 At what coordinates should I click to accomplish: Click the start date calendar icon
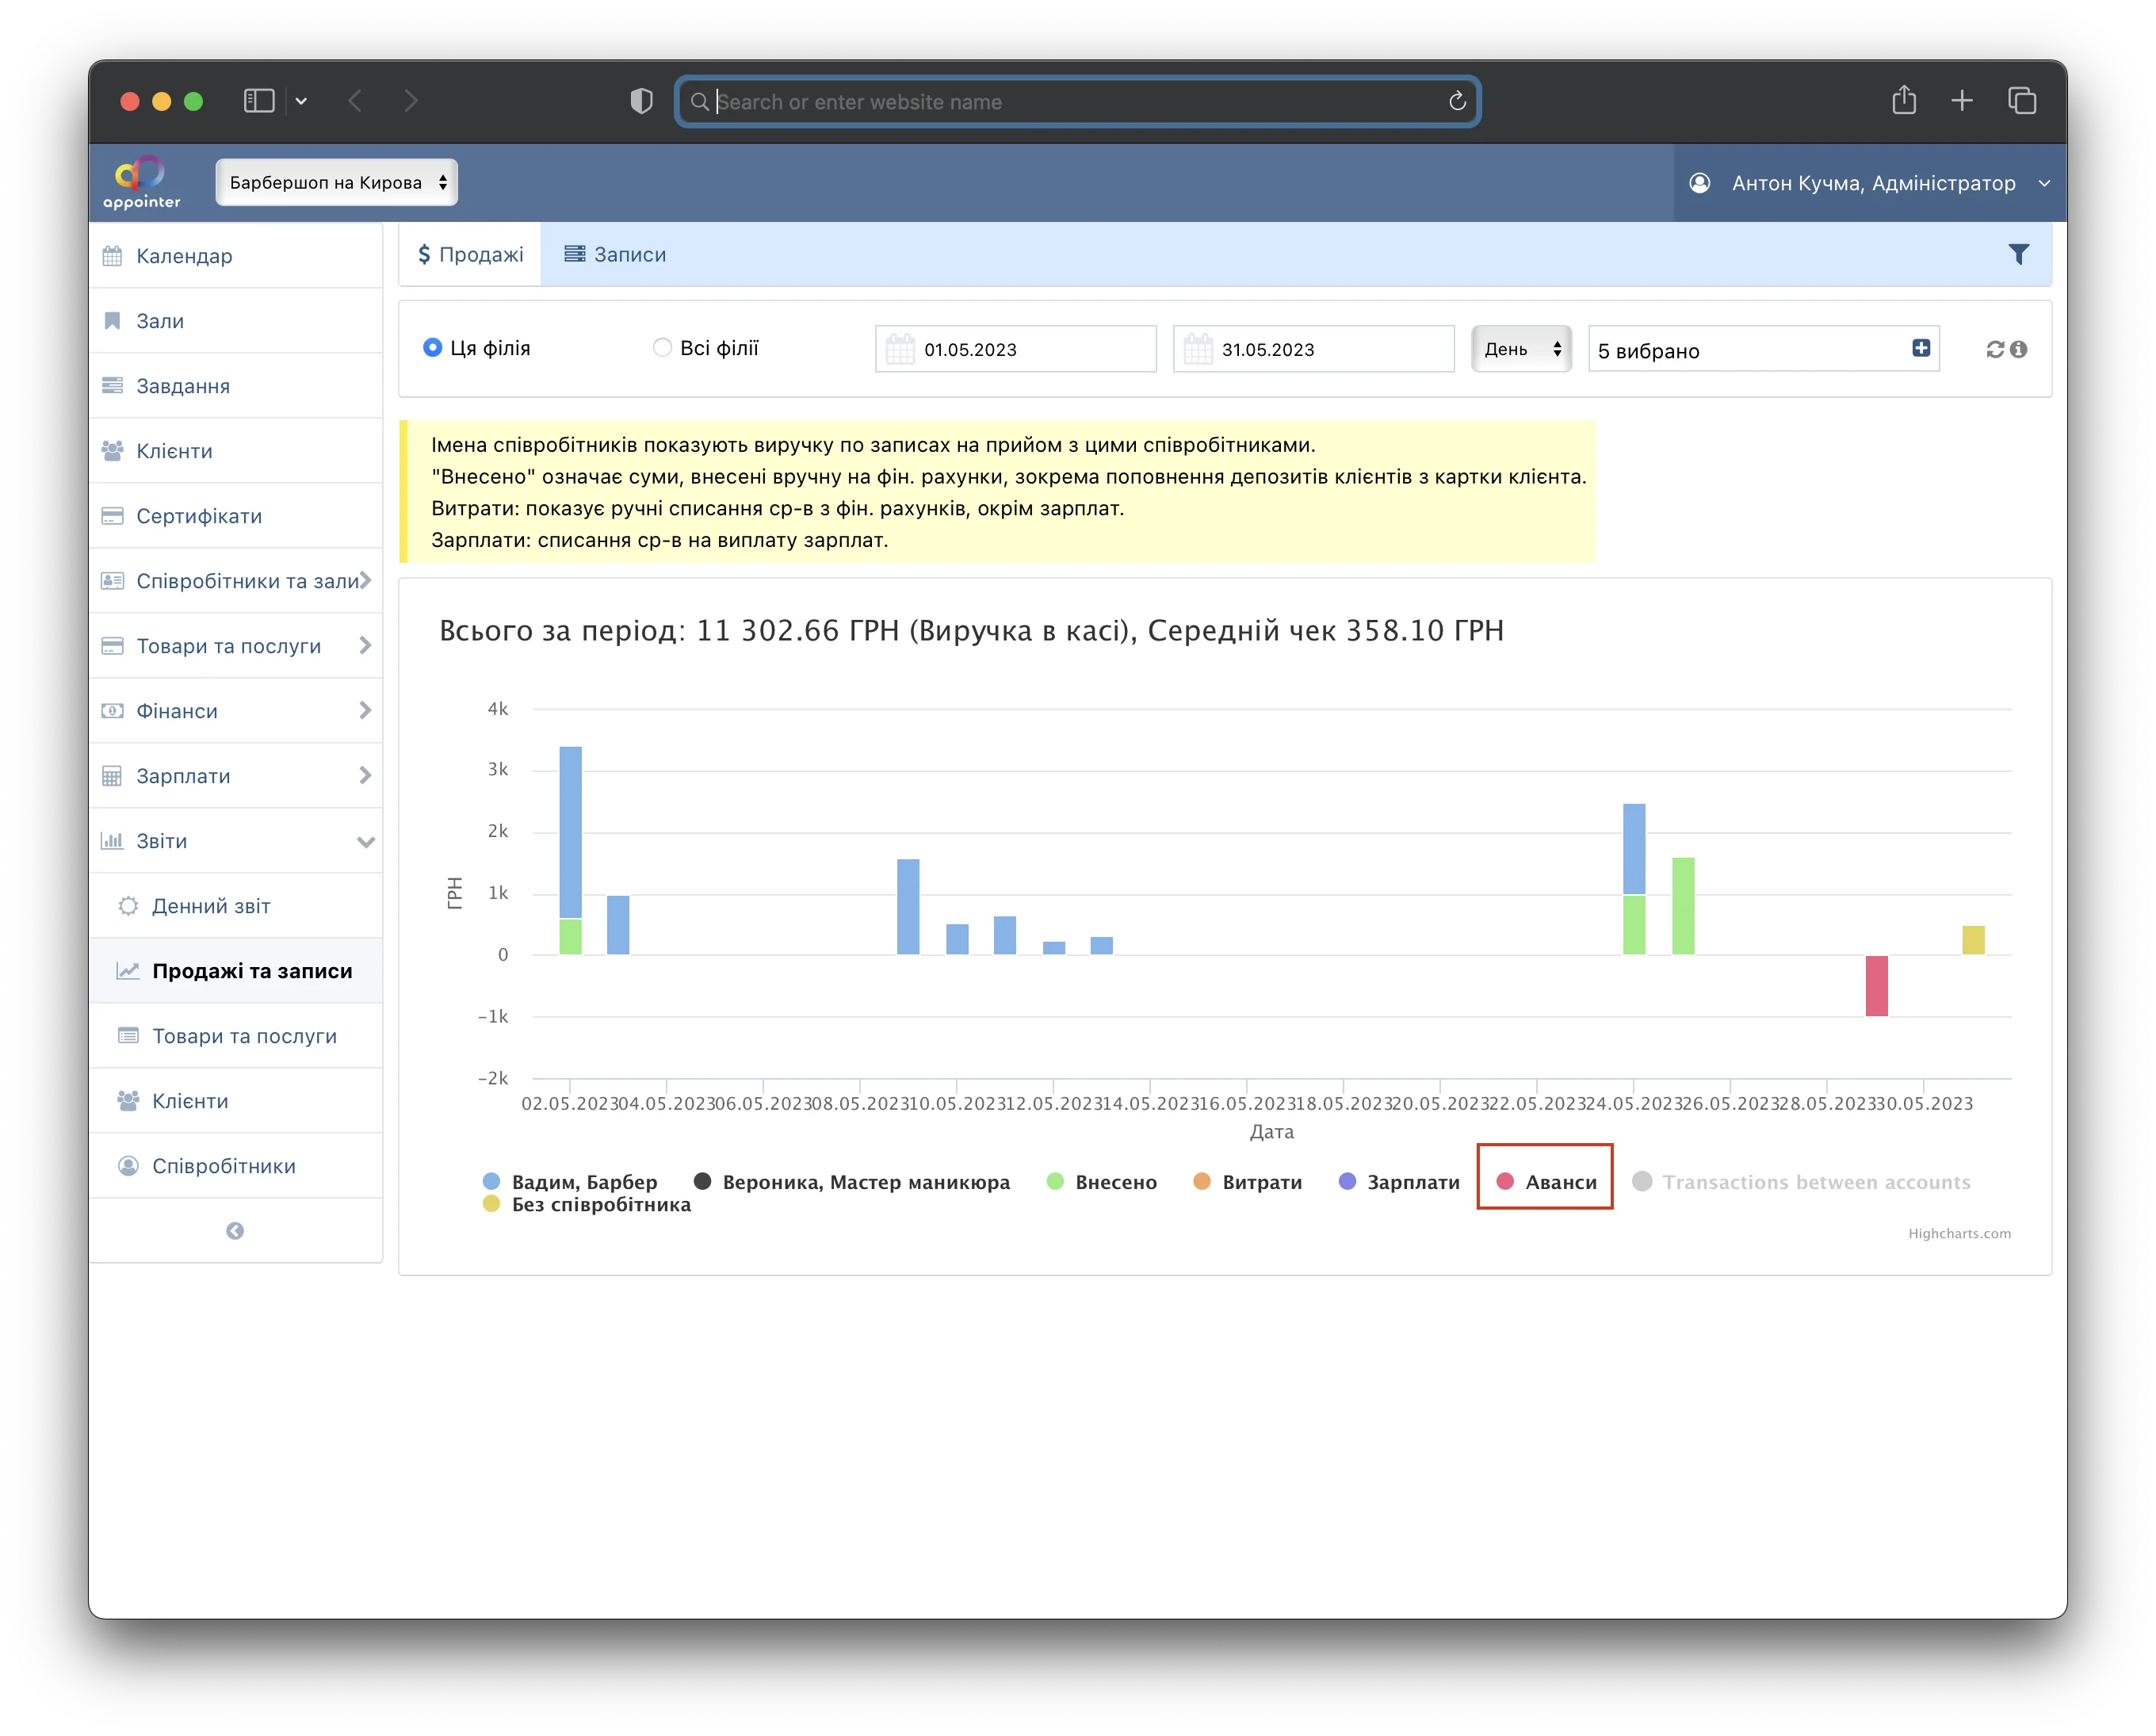coord(899,349)
